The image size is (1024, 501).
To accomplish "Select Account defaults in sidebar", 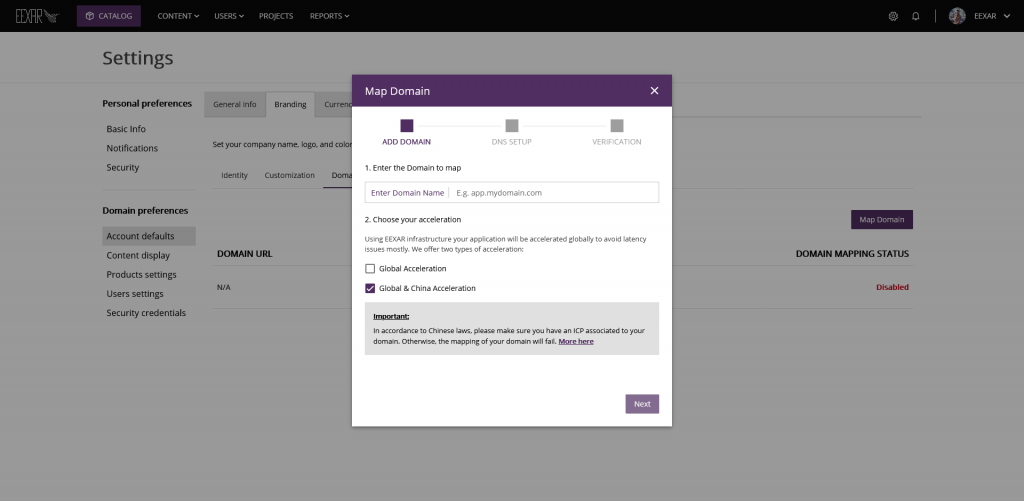I will 149,236.
